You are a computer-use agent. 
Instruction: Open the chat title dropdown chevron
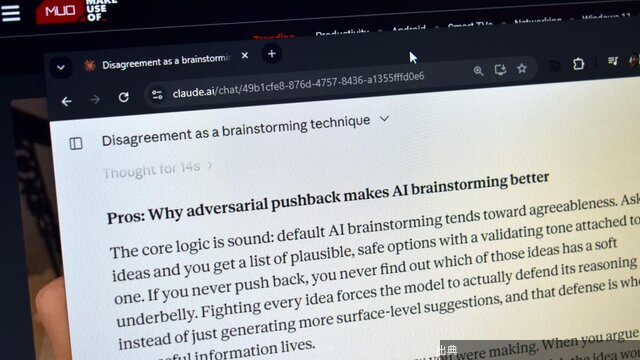tap(384, 118)
